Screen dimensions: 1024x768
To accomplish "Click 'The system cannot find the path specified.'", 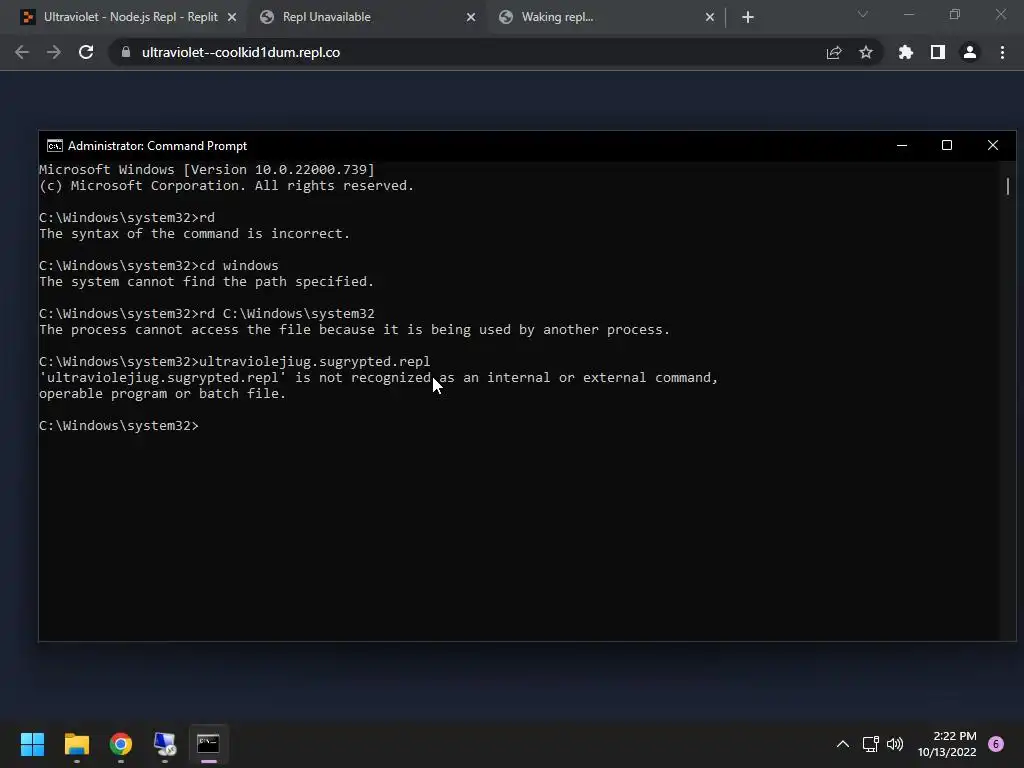I will (x=206, y=282).
